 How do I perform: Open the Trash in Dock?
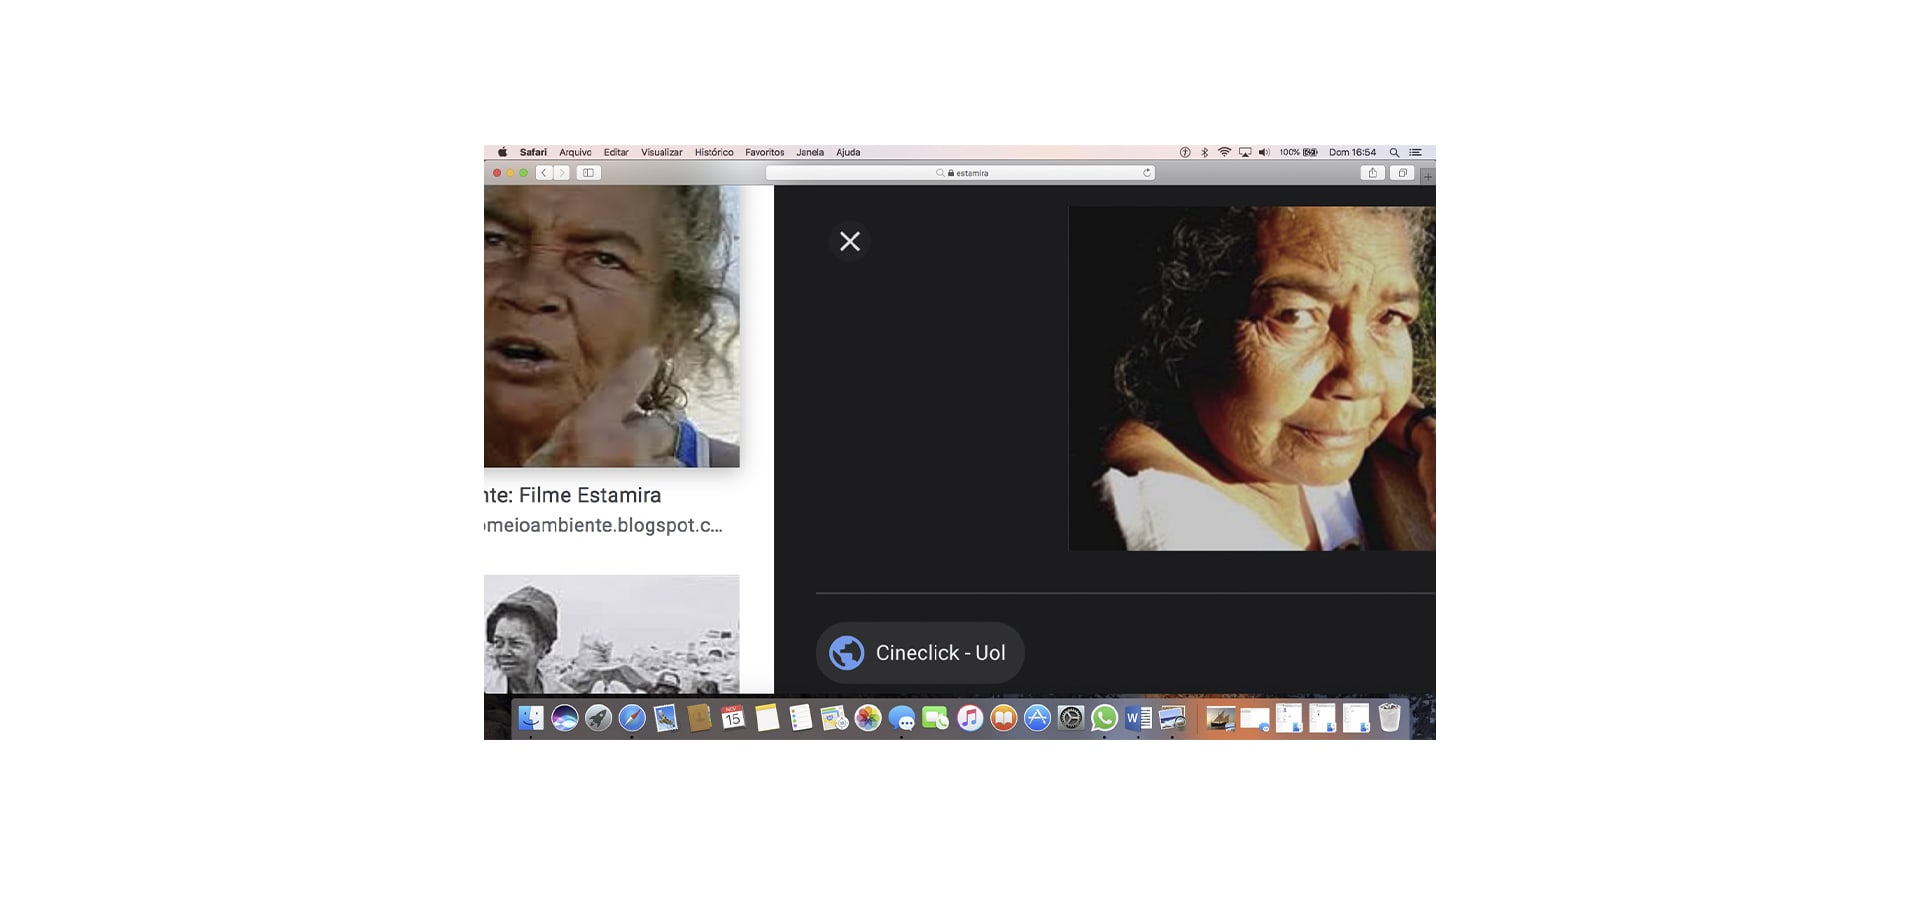click(x=1389, y=718)
